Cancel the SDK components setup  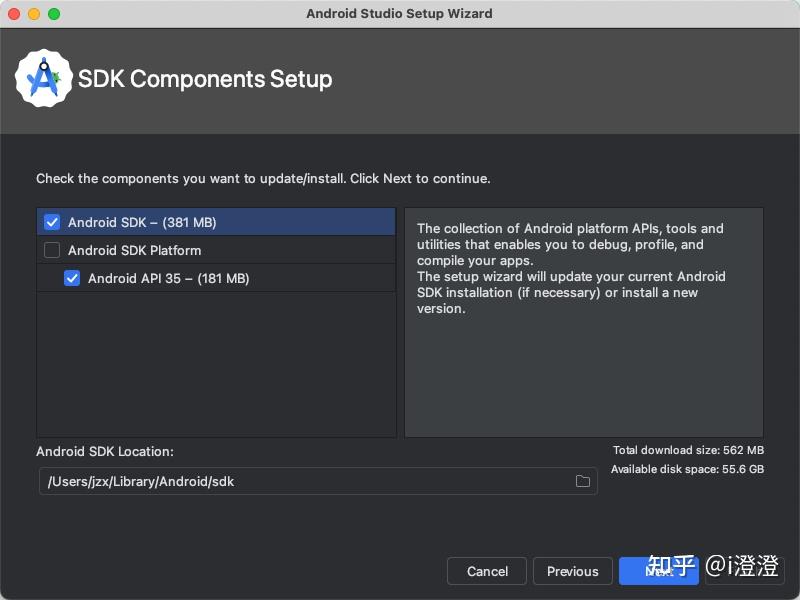coord(487,571)
